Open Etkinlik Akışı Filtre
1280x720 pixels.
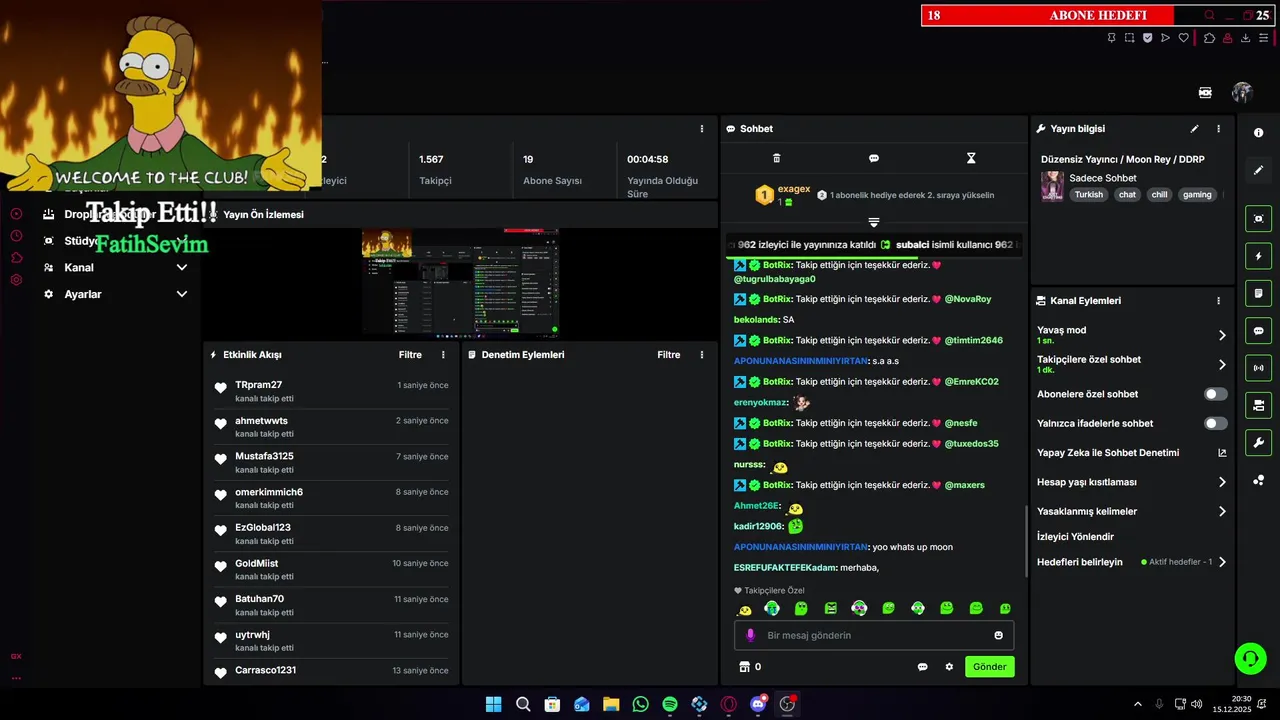coord(410,355)
